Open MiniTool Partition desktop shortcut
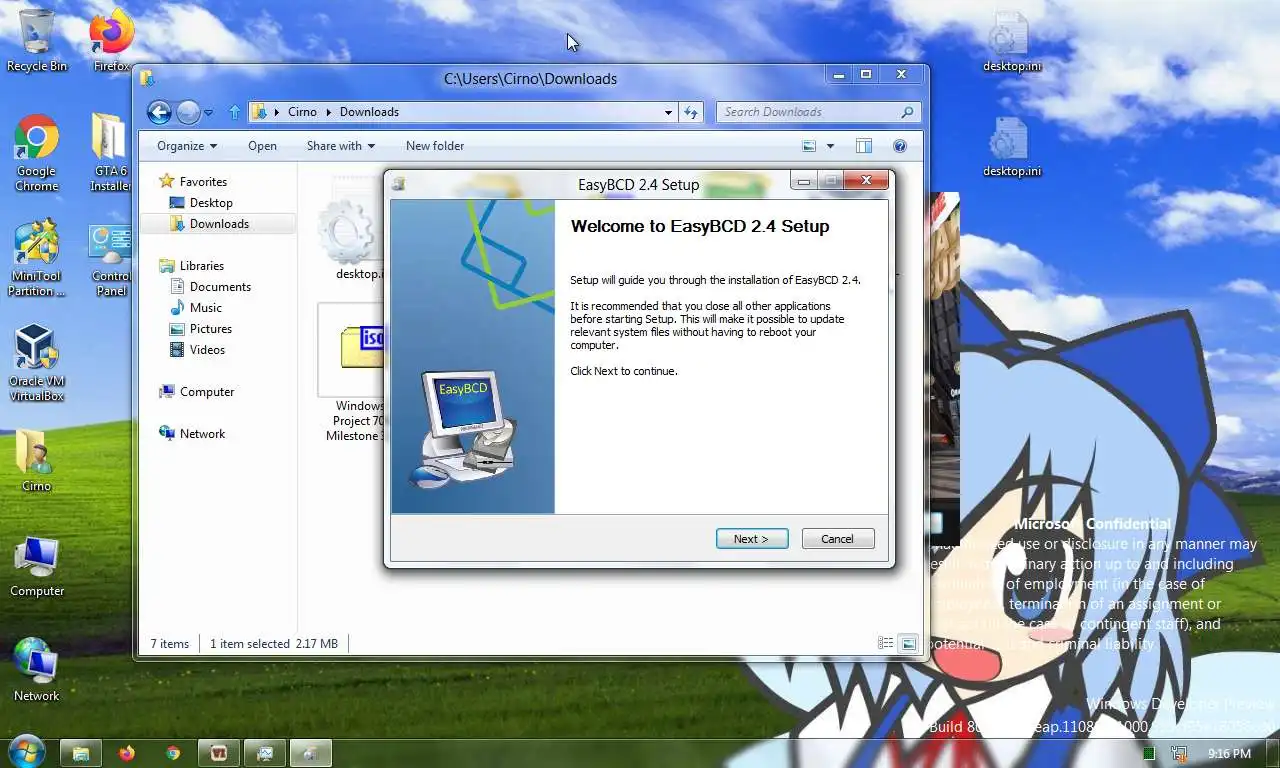Image resolution: width=1280 pixels, height=768 pixels. 37,259
